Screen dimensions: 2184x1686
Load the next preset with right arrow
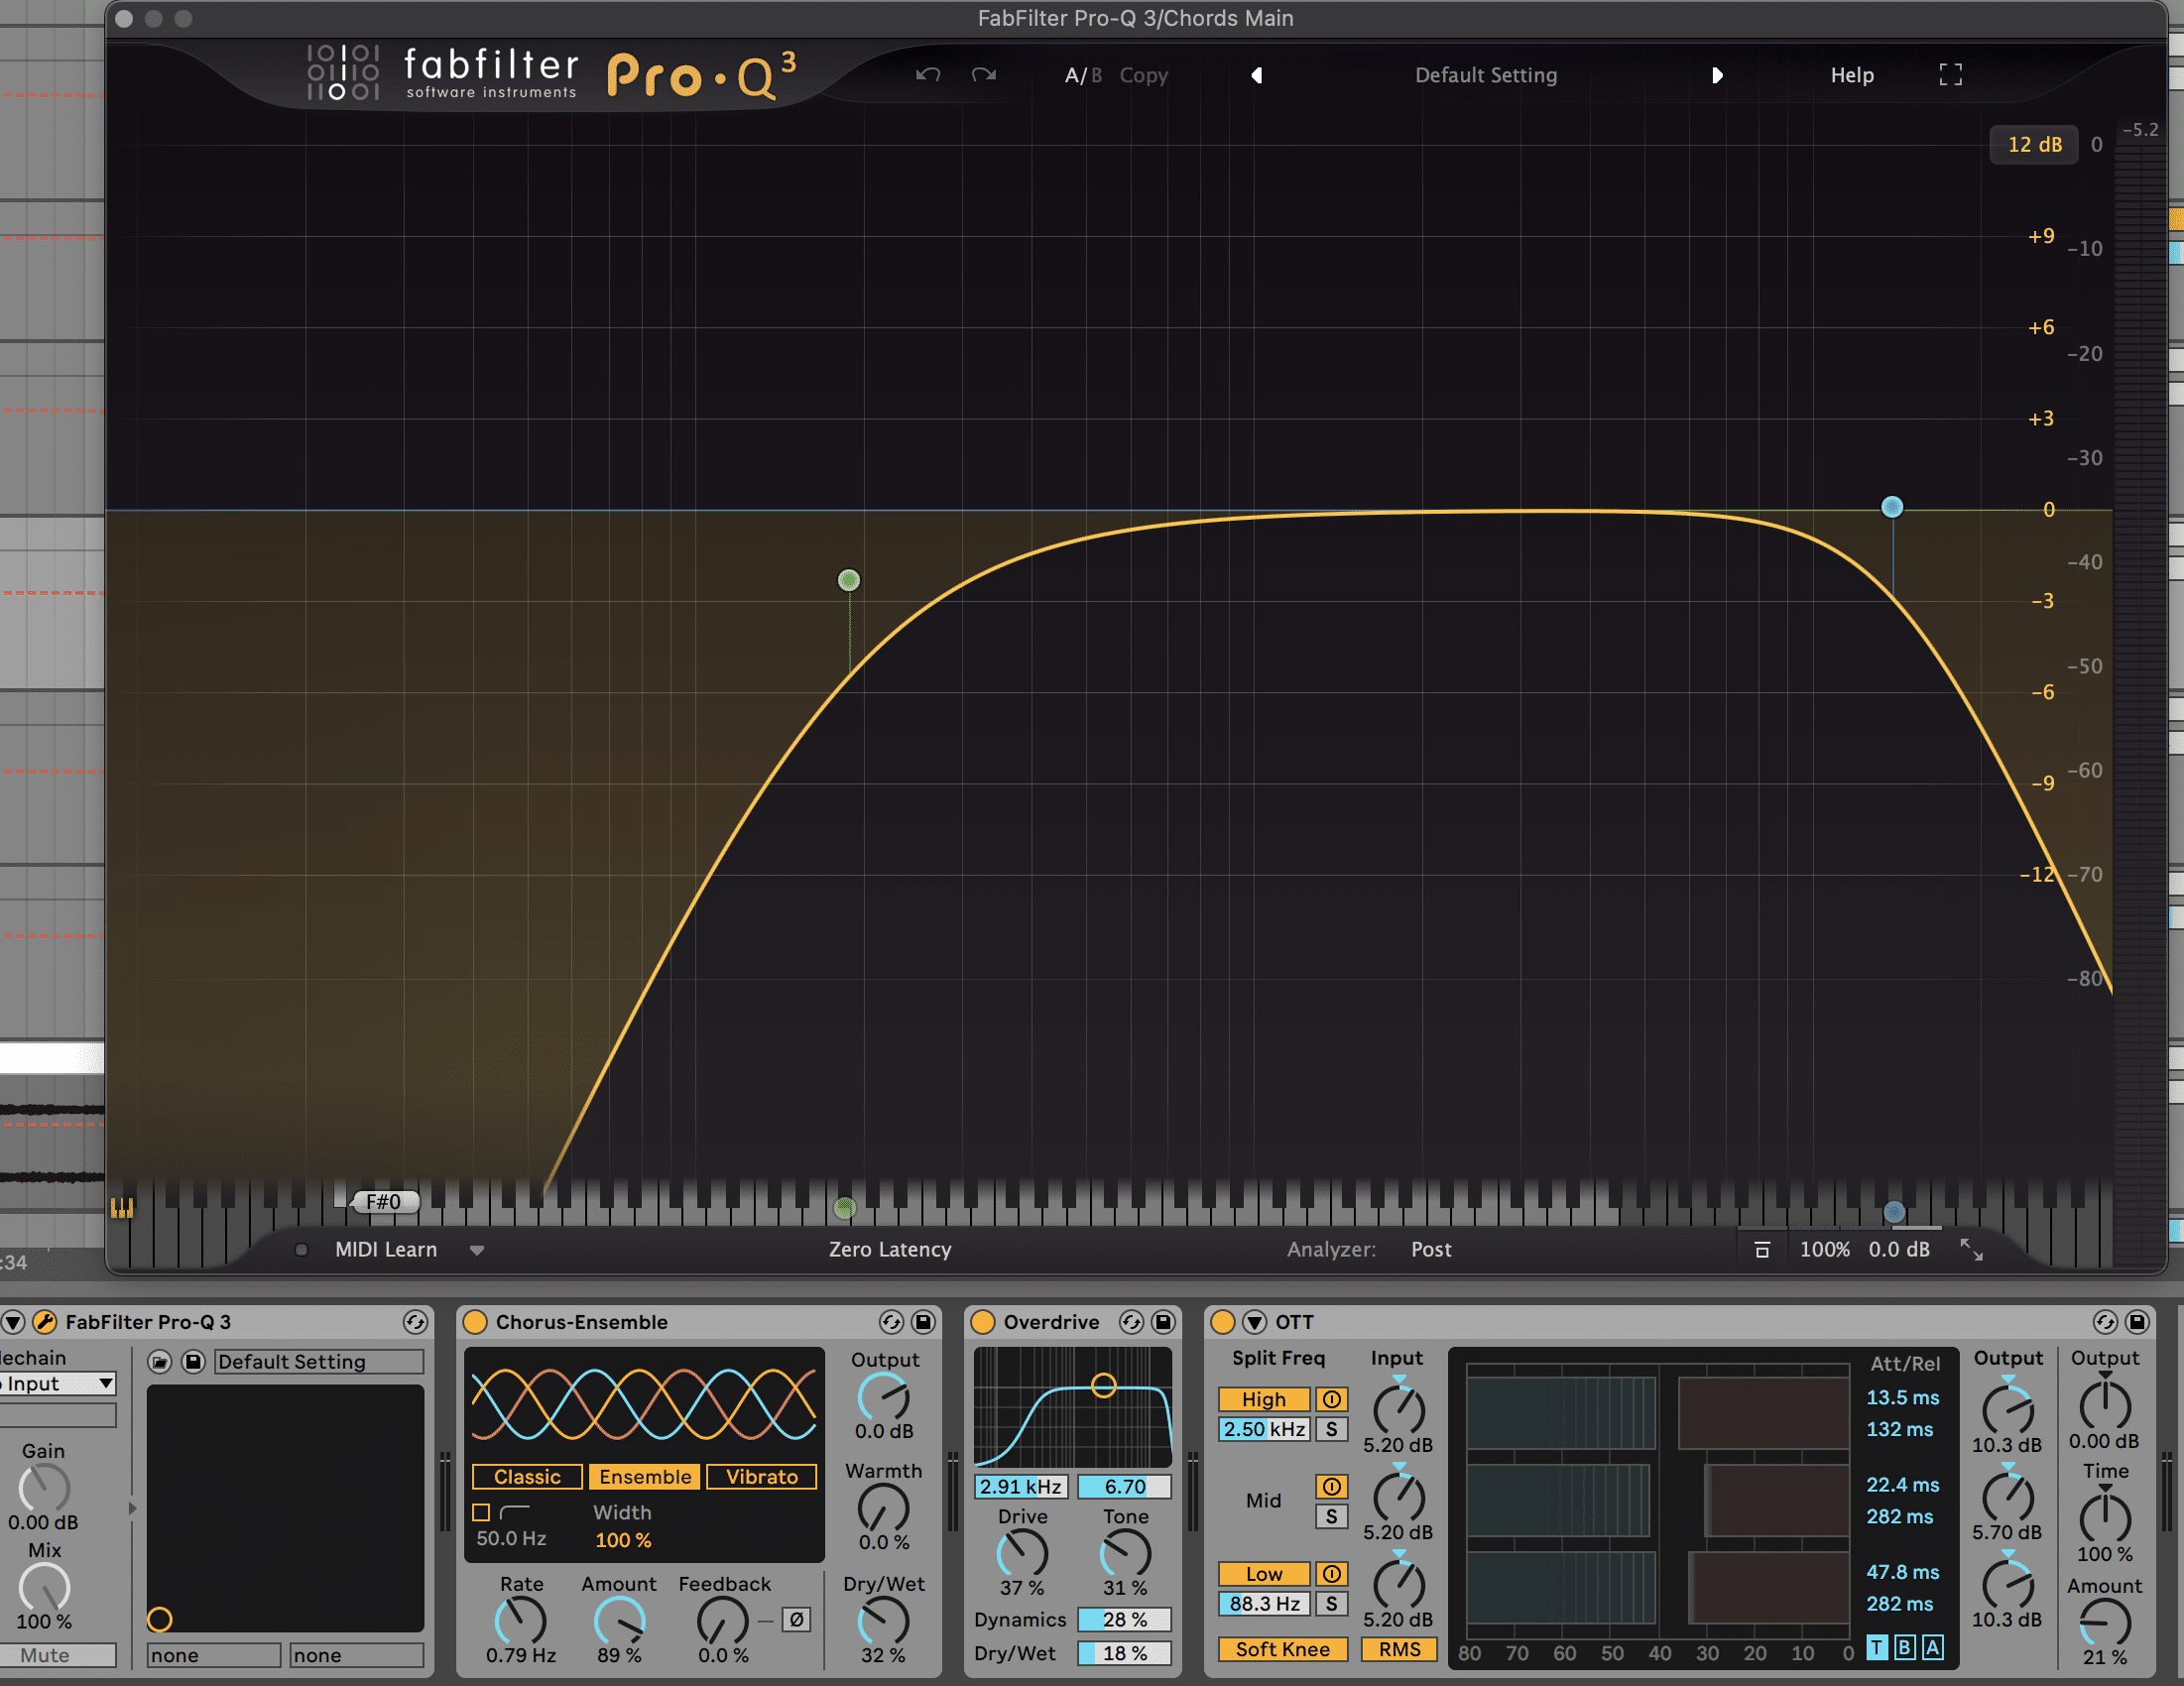pos(1717,75)
